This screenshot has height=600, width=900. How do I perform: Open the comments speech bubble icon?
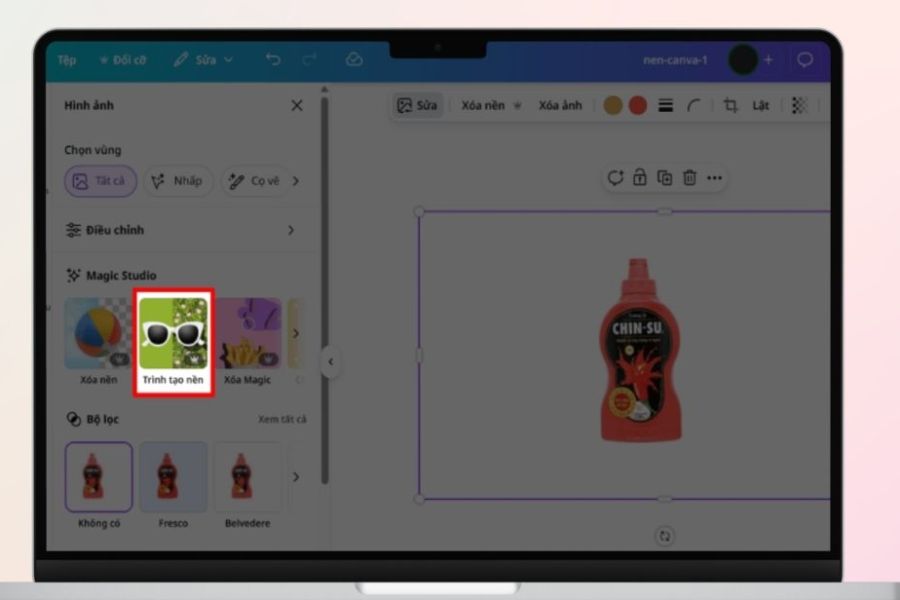805,60
